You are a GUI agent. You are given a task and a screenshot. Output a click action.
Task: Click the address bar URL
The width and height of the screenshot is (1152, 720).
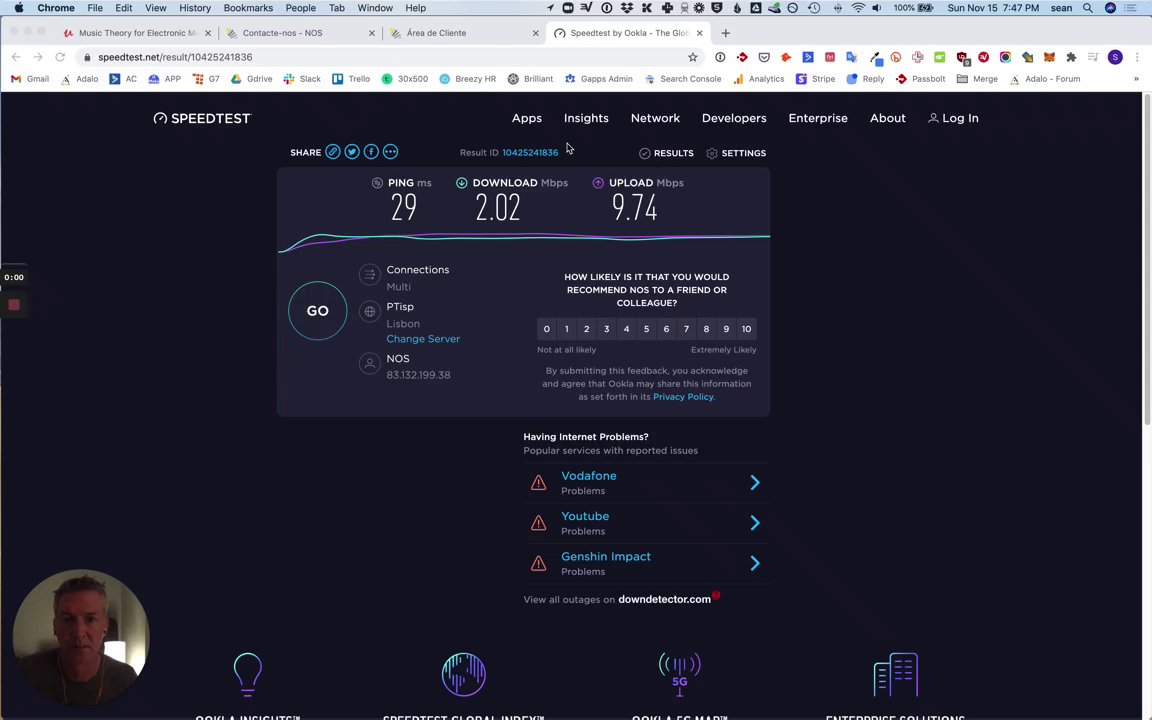(175, 57)
